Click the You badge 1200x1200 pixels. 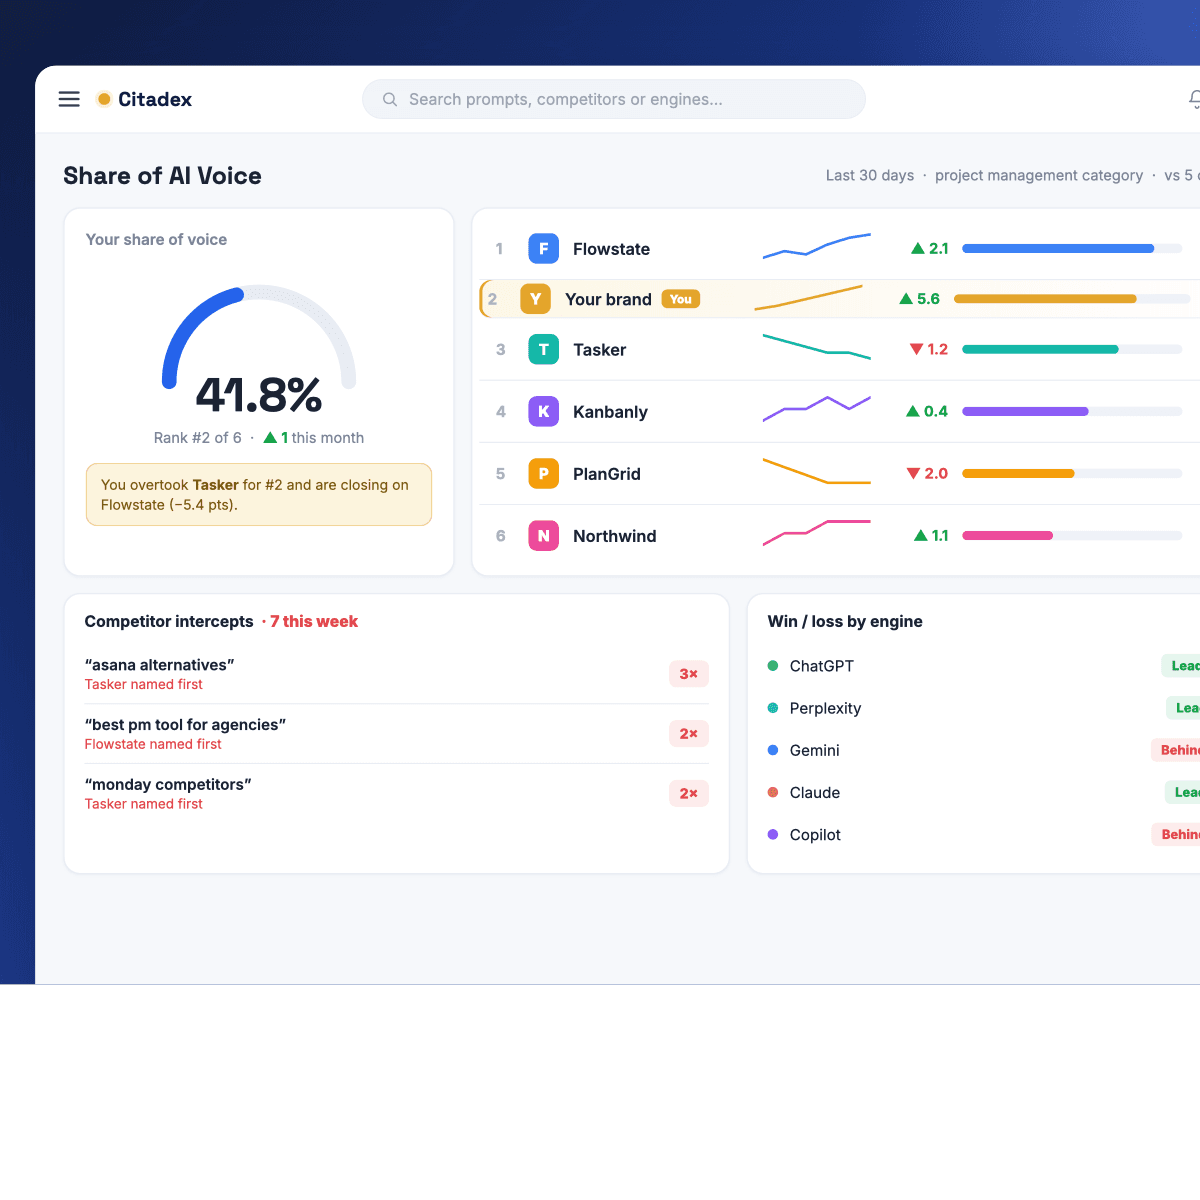click(681, 299)
